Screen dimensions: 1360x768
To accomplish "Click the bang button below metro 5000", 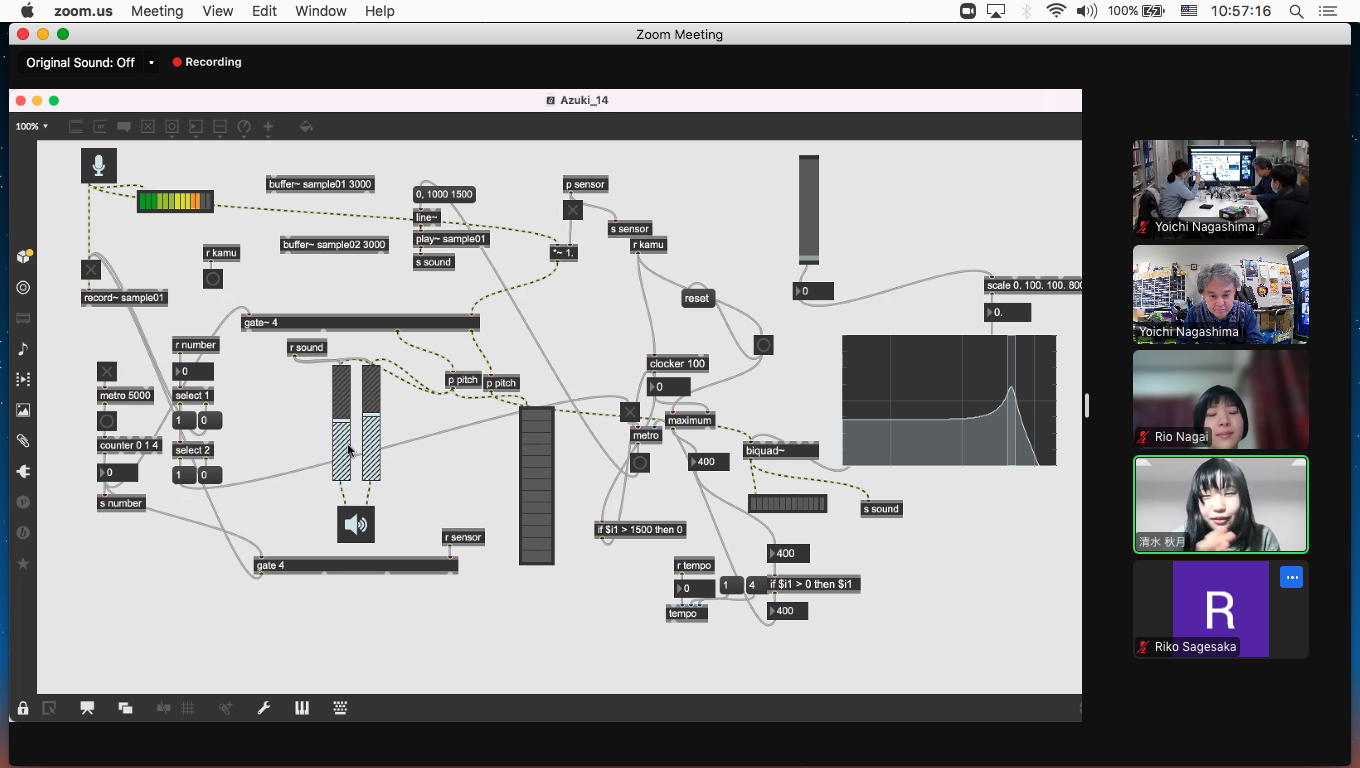I will [x=107, y=421].
